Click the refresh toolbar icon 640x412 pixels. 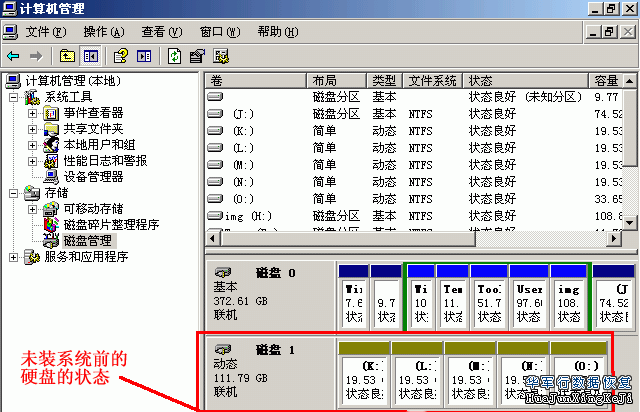click(175, 56)
